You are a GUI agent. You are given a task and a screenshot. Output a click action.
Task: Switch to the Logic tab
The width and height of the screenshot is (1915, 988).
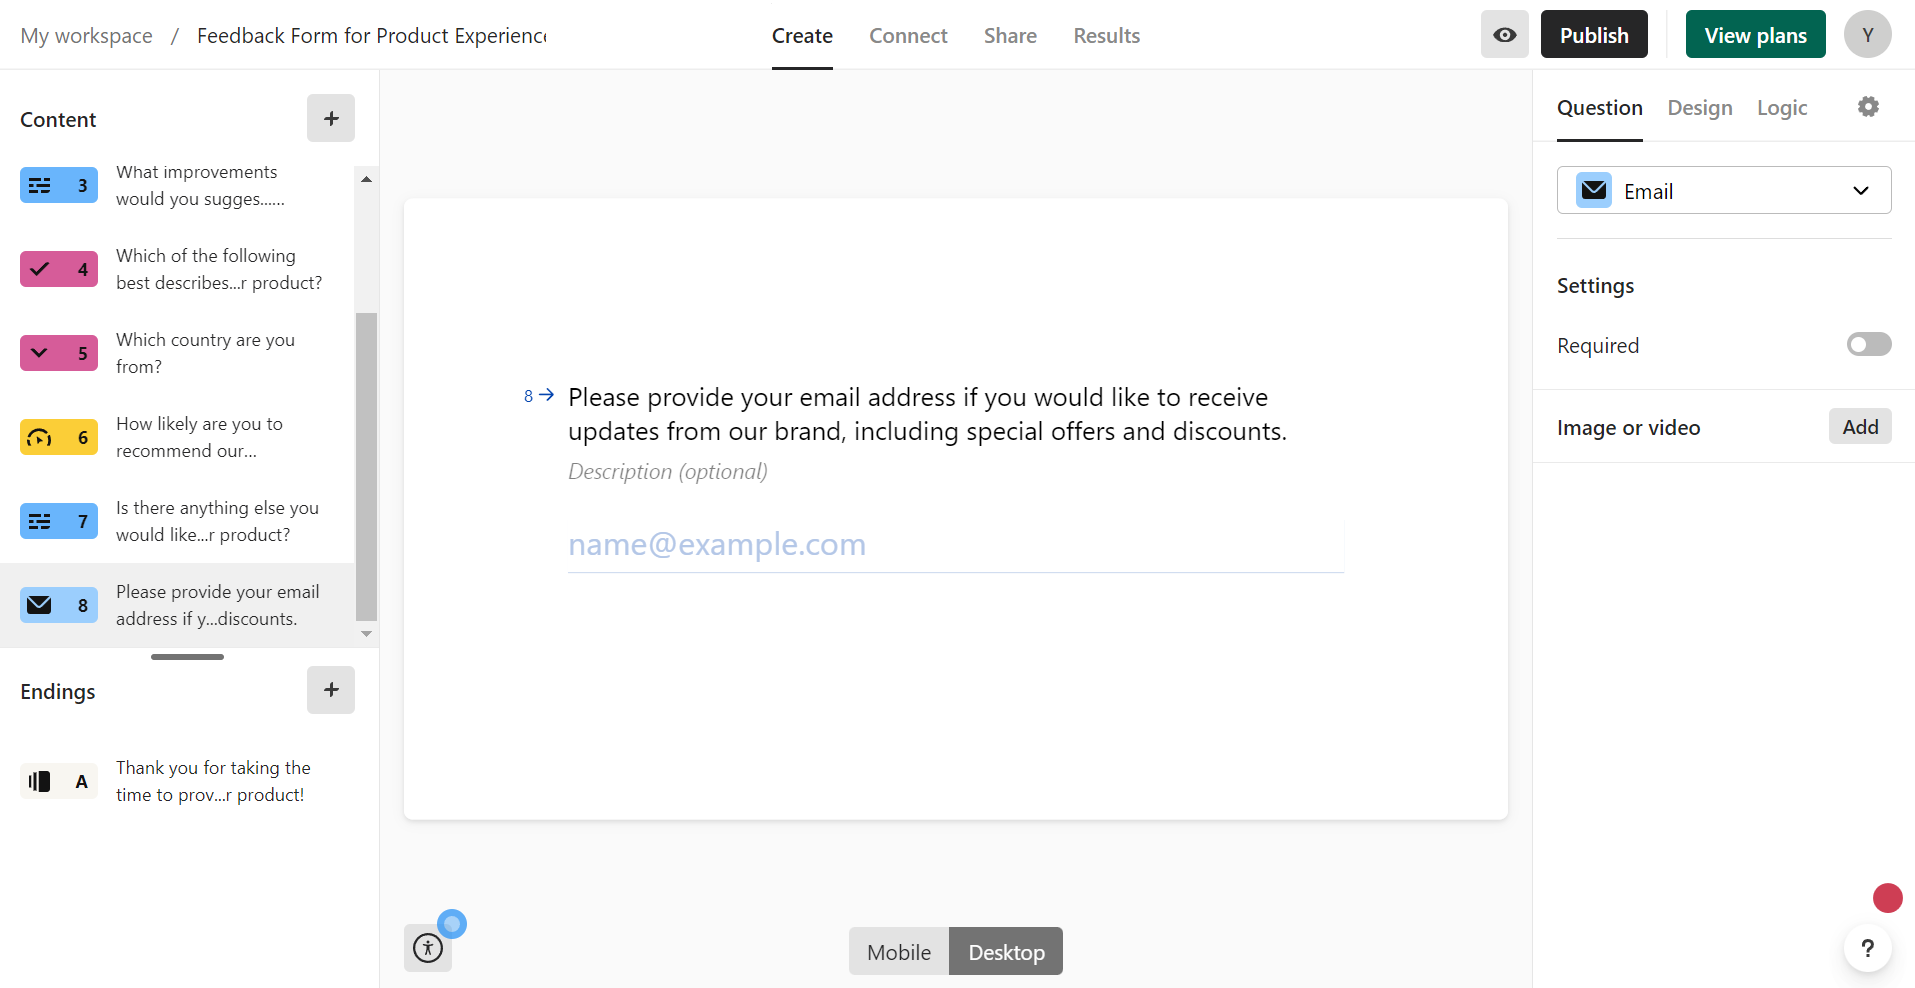(x=1781, y=108)
